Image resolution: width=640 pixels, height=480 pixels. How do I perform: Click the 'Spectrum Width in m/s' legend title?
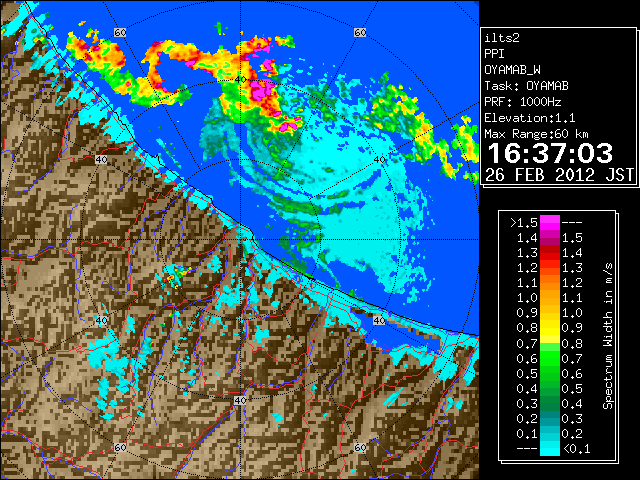click(x=608, y=336)
